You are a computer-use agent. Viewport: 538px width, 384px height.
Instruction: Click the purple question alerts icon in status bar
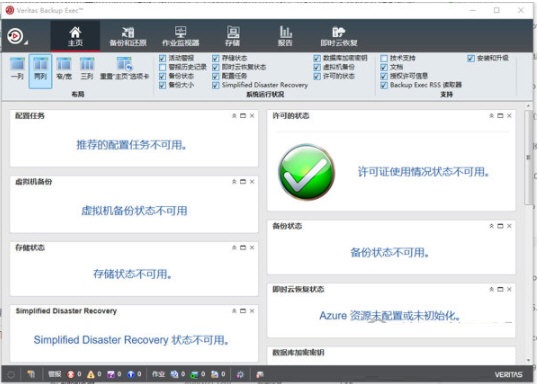111,374
